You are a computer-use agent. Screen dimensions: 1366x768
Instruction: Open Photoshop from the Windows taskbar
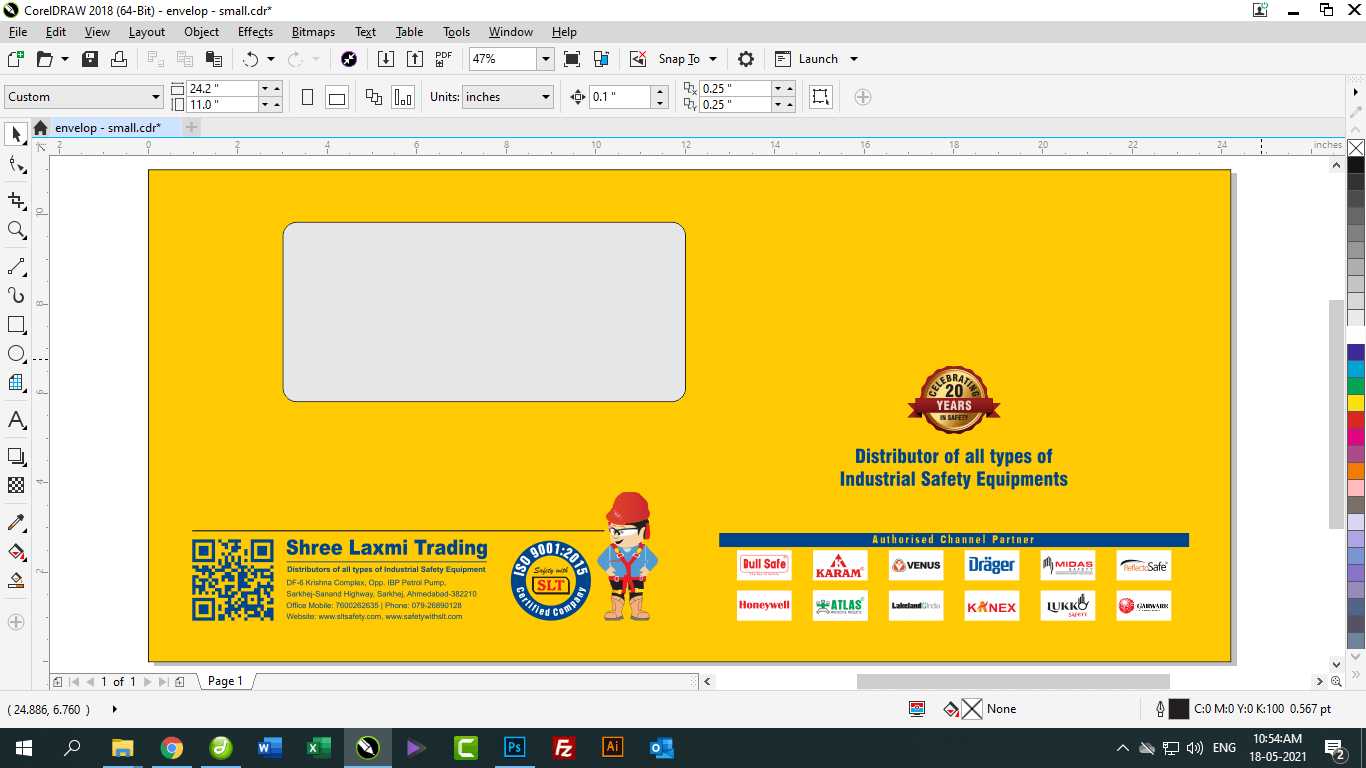point(515,747)
